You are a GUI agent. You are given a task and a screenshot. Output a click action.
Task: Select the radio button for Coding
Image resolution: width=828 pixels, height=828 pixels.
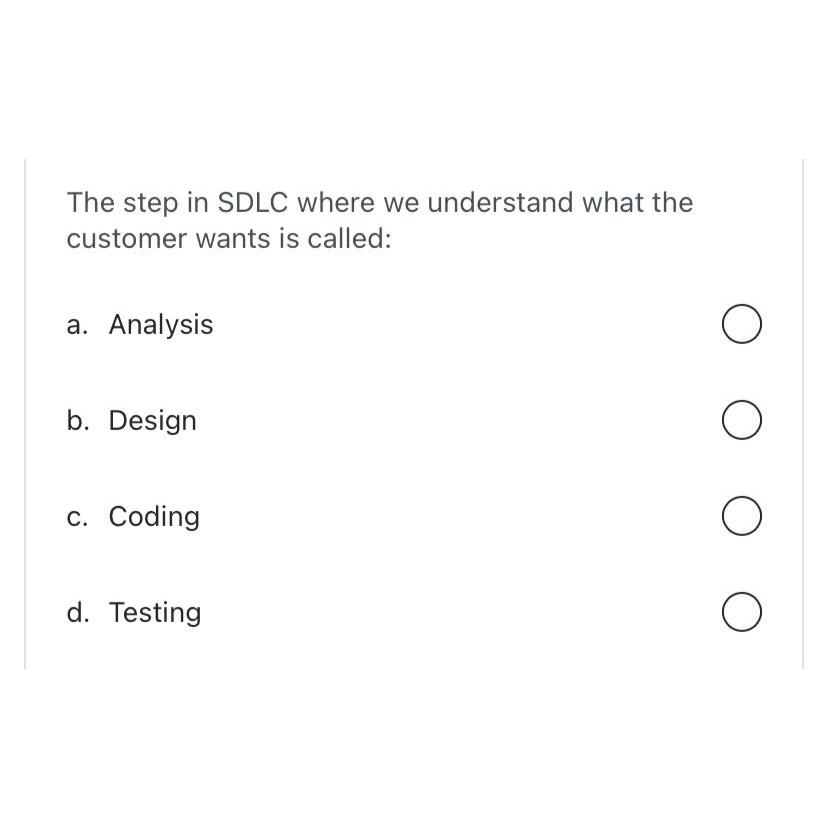pyautogui.click(x=741, y=516)
